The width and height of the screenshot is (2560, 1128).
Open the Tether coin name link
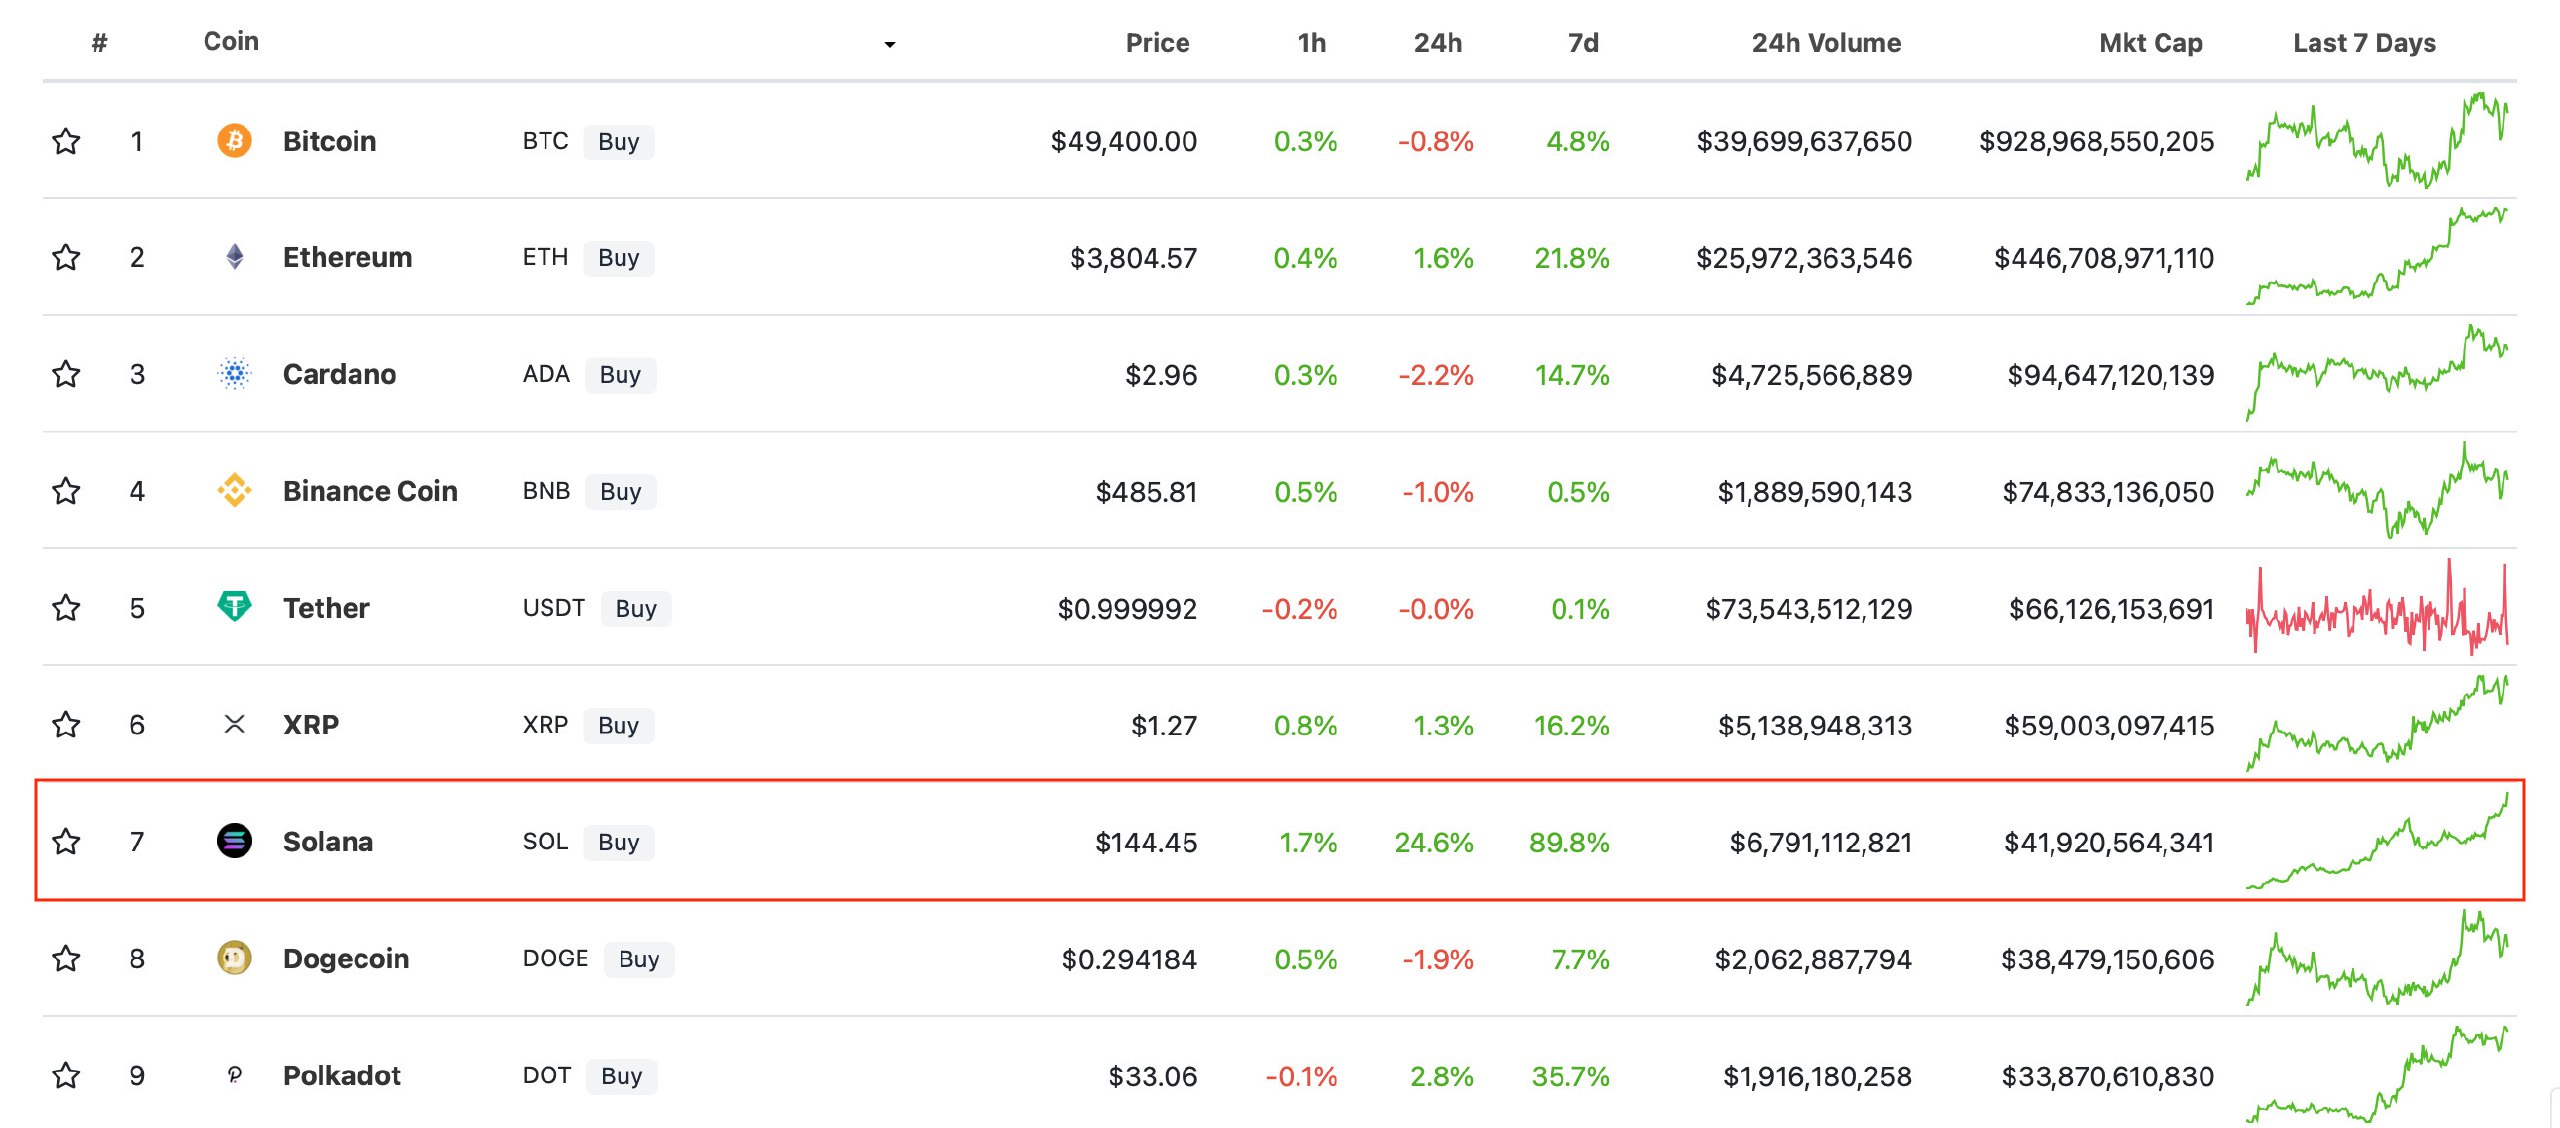point(326,607)
